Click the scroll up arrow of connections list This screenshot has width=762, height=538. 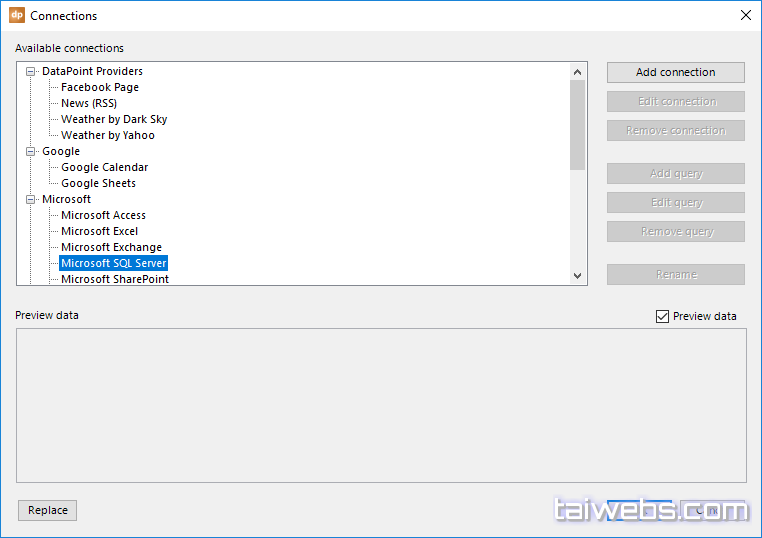tap(577, 72)
